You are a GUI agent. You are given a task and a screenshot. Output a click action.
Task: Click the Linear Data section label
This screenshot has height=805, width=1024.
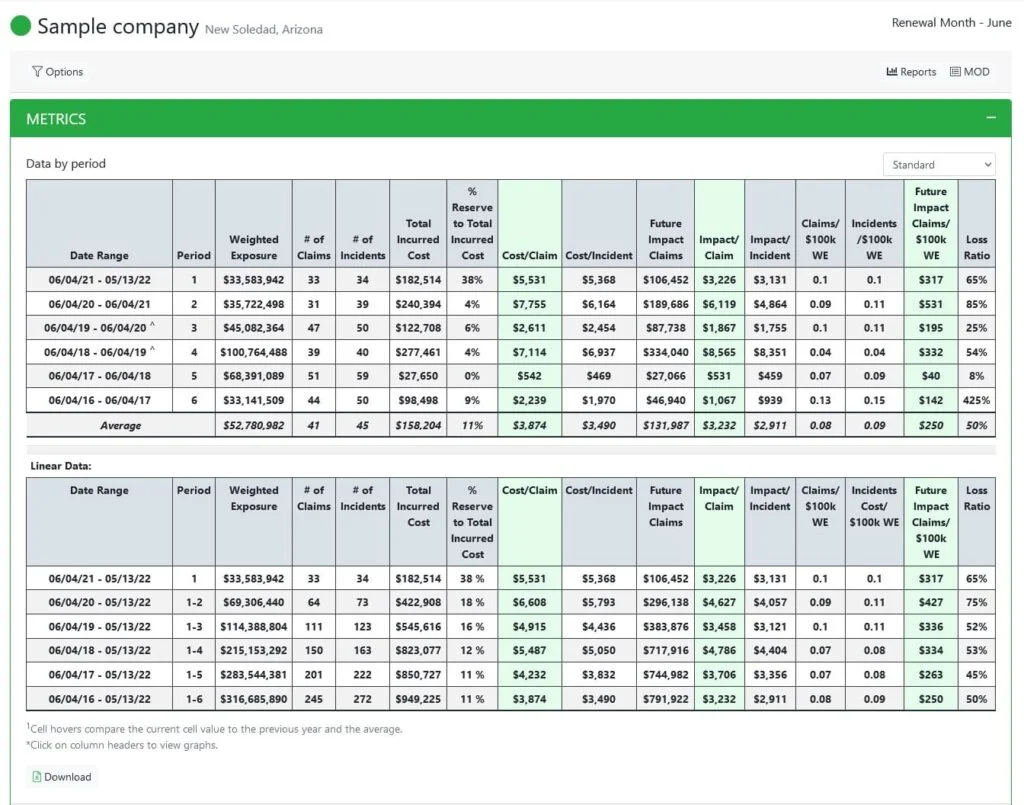[61, 466]
